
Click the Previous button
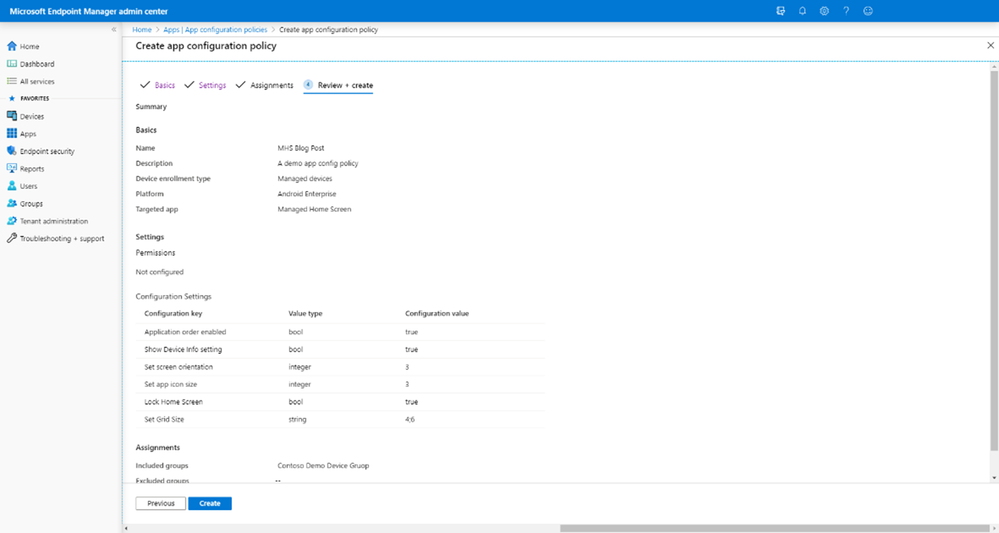click(161, 503)
